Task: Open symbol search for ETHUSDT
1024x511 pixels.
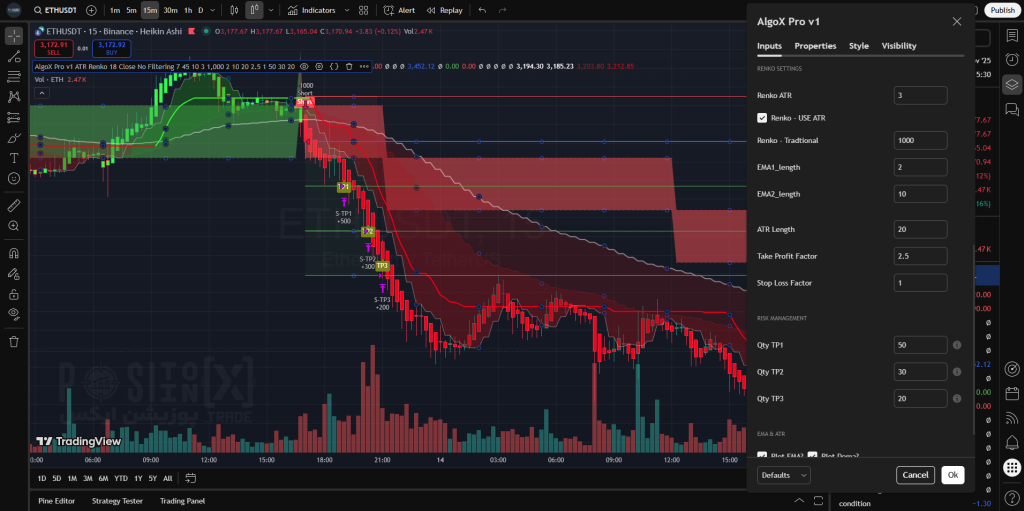Action: (55, 10)
